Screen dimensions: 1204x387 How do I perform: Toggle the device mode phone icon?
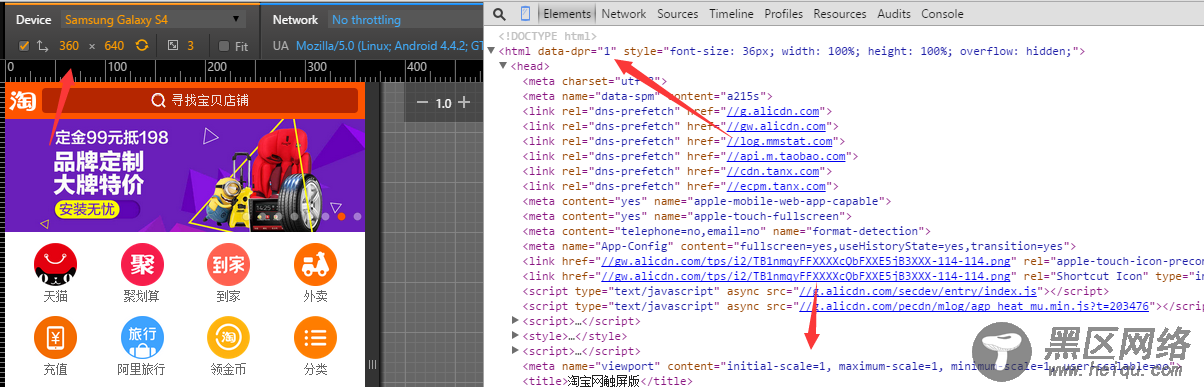(x=526, y=14)
